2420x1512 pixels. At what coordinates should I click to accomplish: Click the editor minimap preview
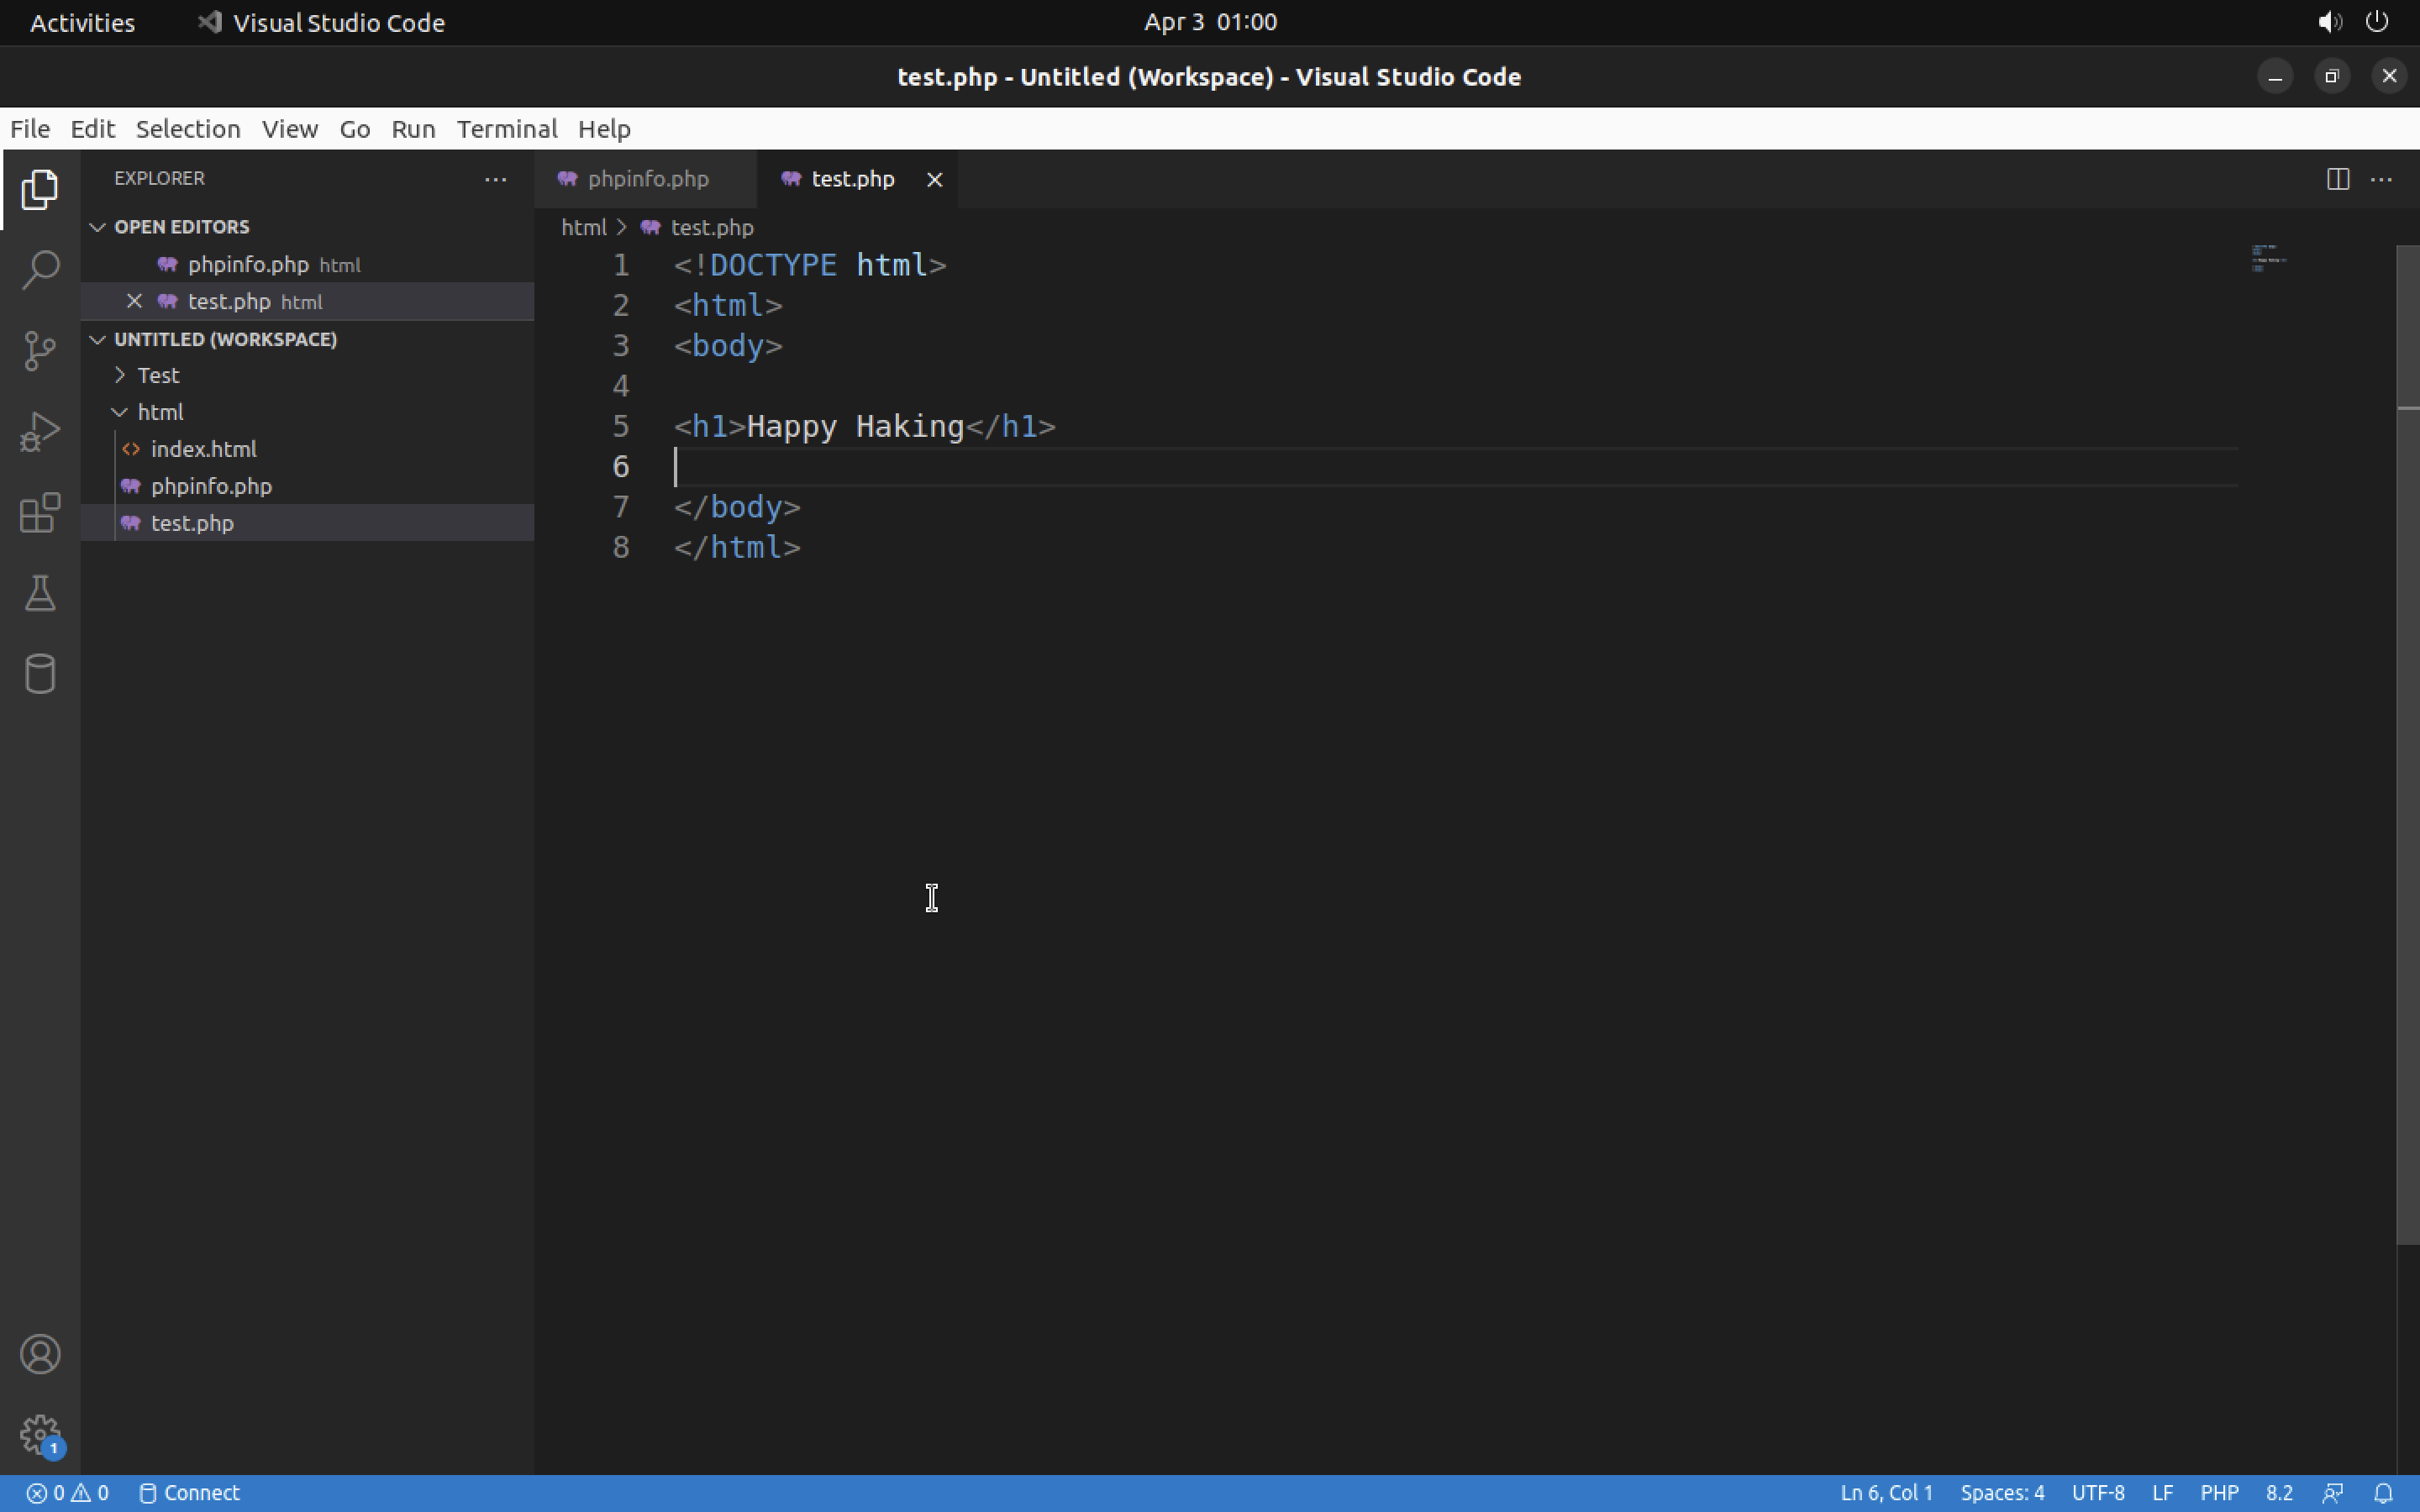tap(2269, 258)
